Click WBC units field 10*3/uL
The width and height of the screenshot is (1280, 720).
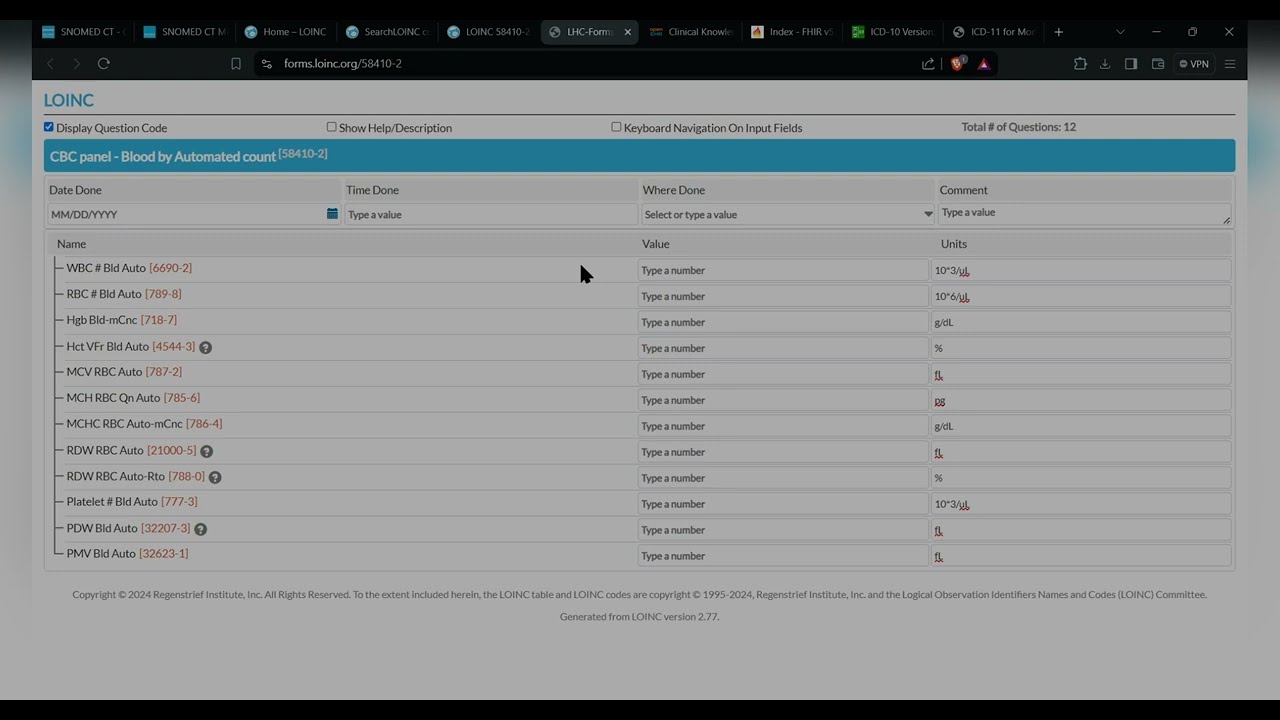tap(1081, 270)
